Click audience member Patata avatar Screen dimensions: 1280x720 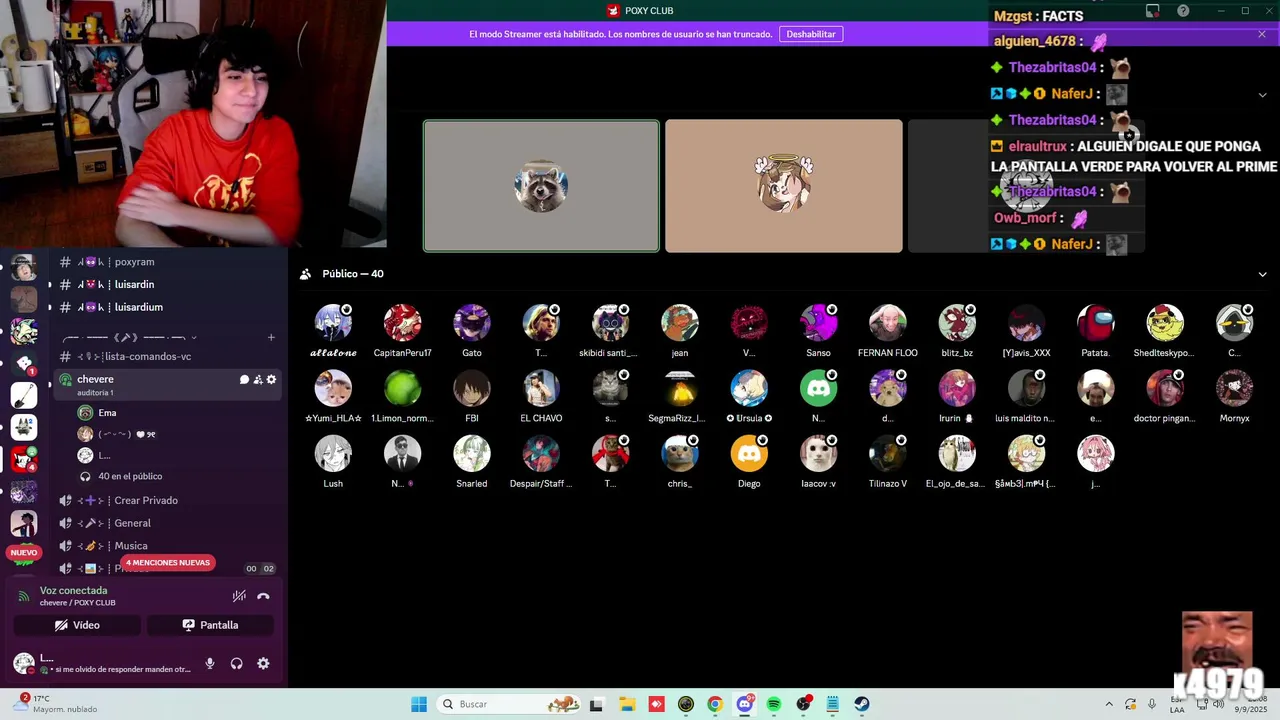click(x=1096, y=324)
